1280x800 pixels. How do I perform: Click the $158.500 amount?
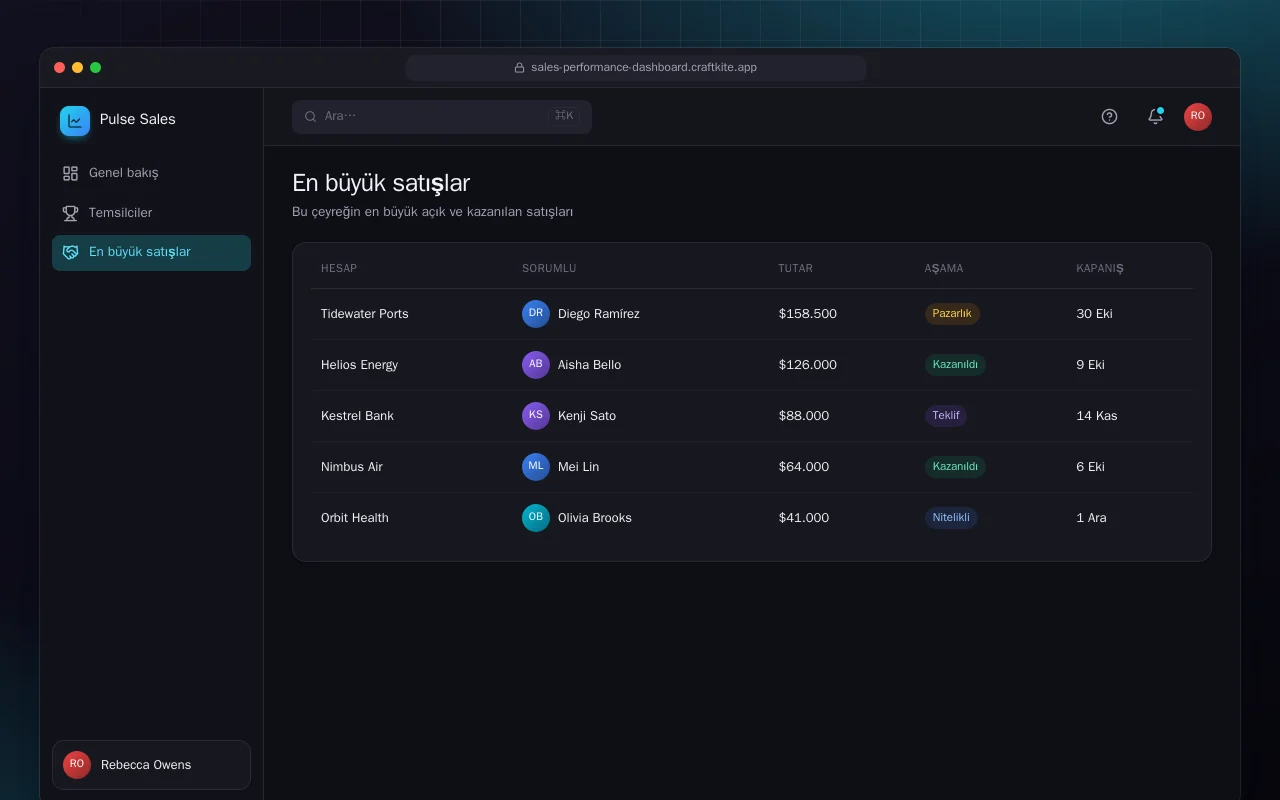[x=808, y=314]
